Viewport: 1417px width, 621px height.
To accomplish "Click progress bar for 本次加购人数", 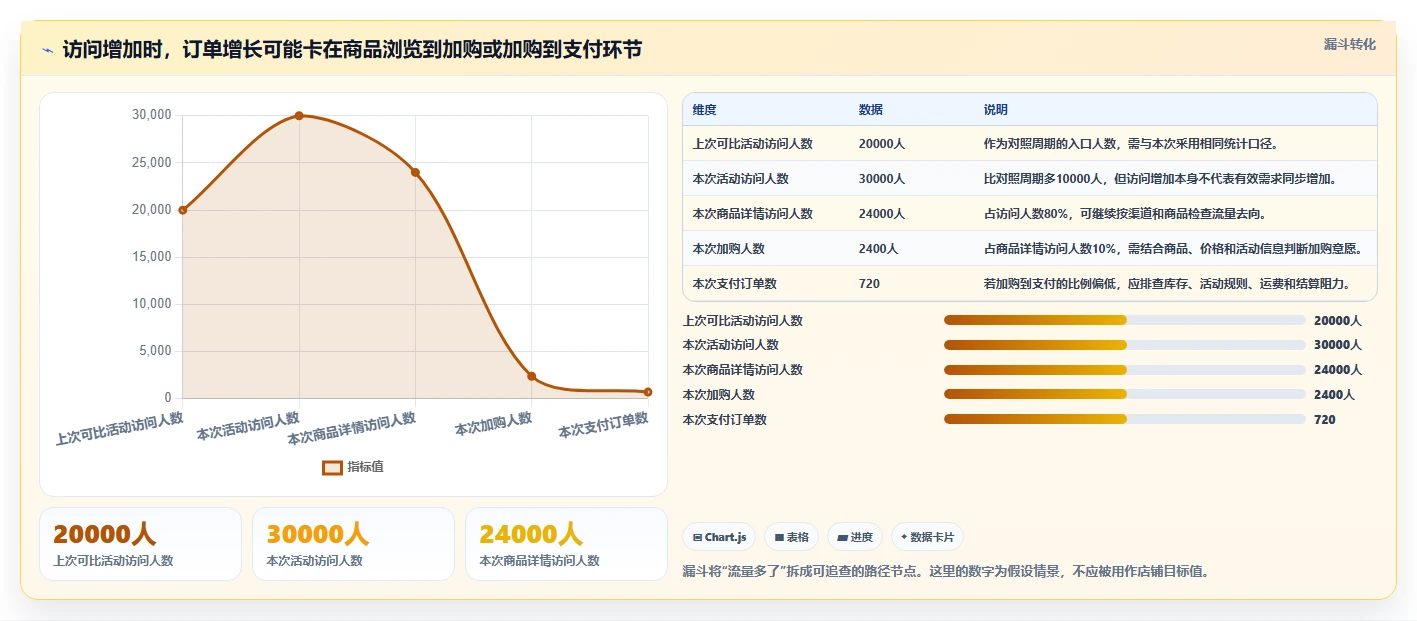I will pos(1125,394).
